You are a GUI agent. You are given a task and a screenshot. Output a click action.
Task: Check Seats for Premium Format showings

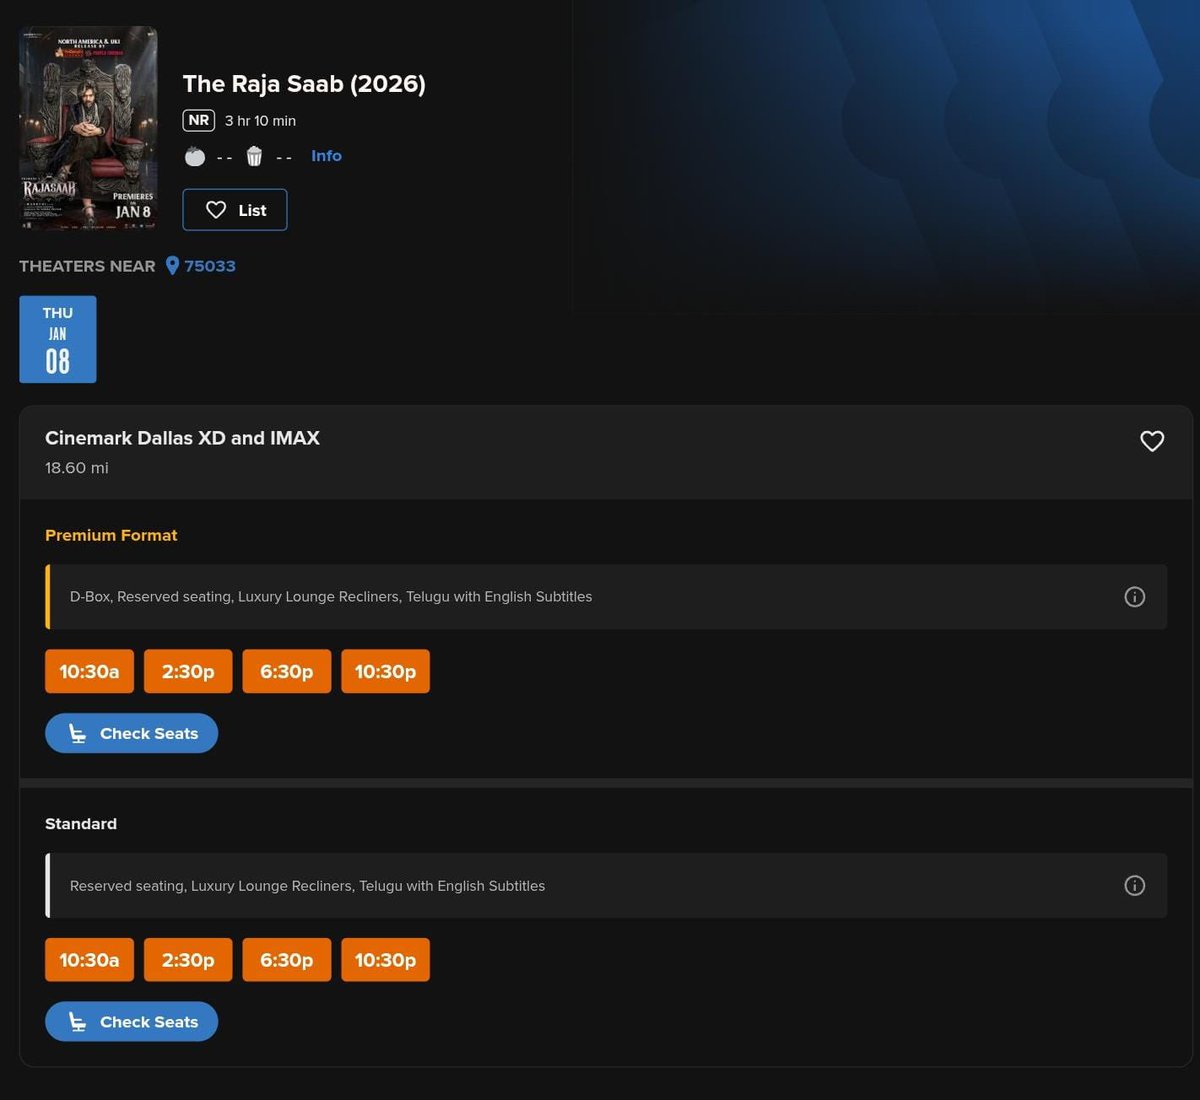coord(131,733)
